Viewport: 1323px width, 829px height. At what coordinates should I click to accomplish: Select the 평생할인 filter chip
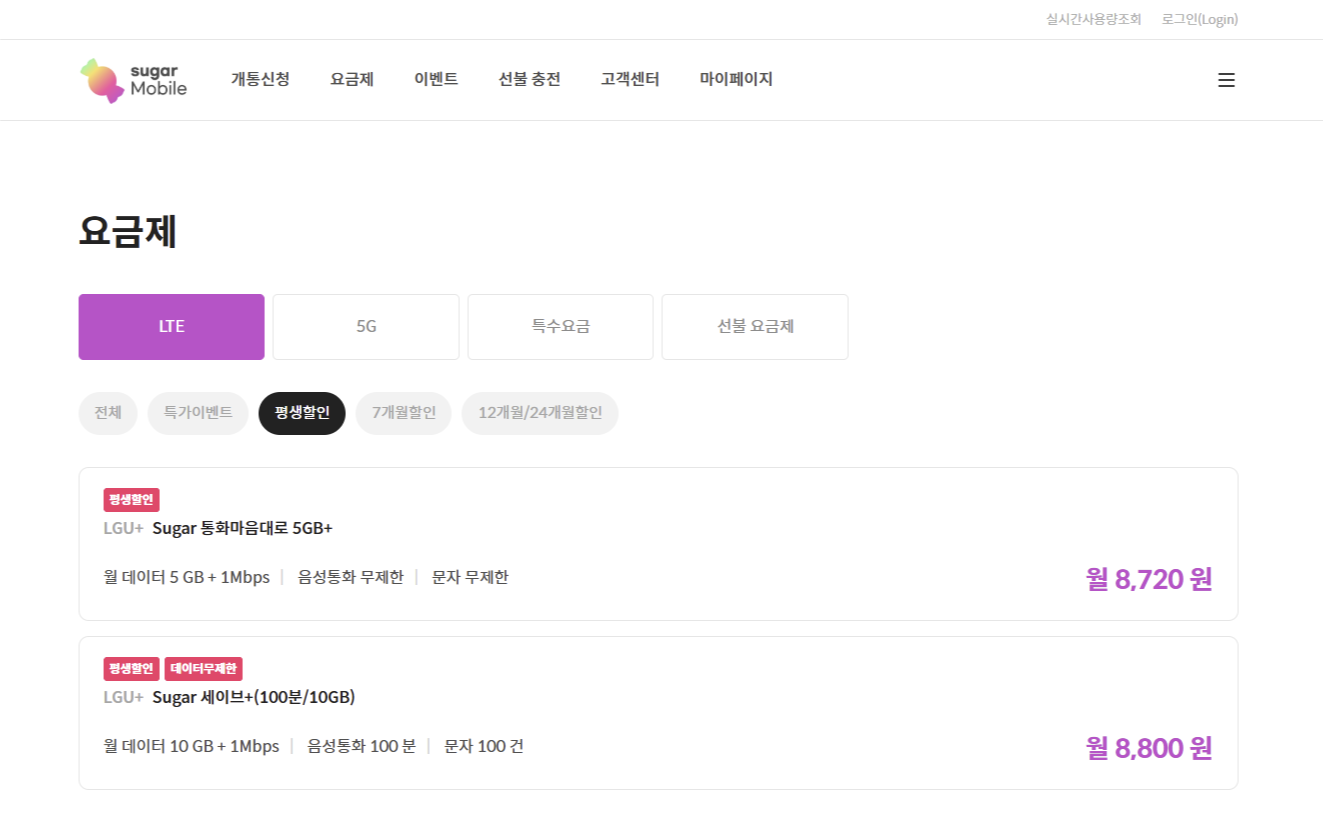pyautogui.click(x=302, y=413)
